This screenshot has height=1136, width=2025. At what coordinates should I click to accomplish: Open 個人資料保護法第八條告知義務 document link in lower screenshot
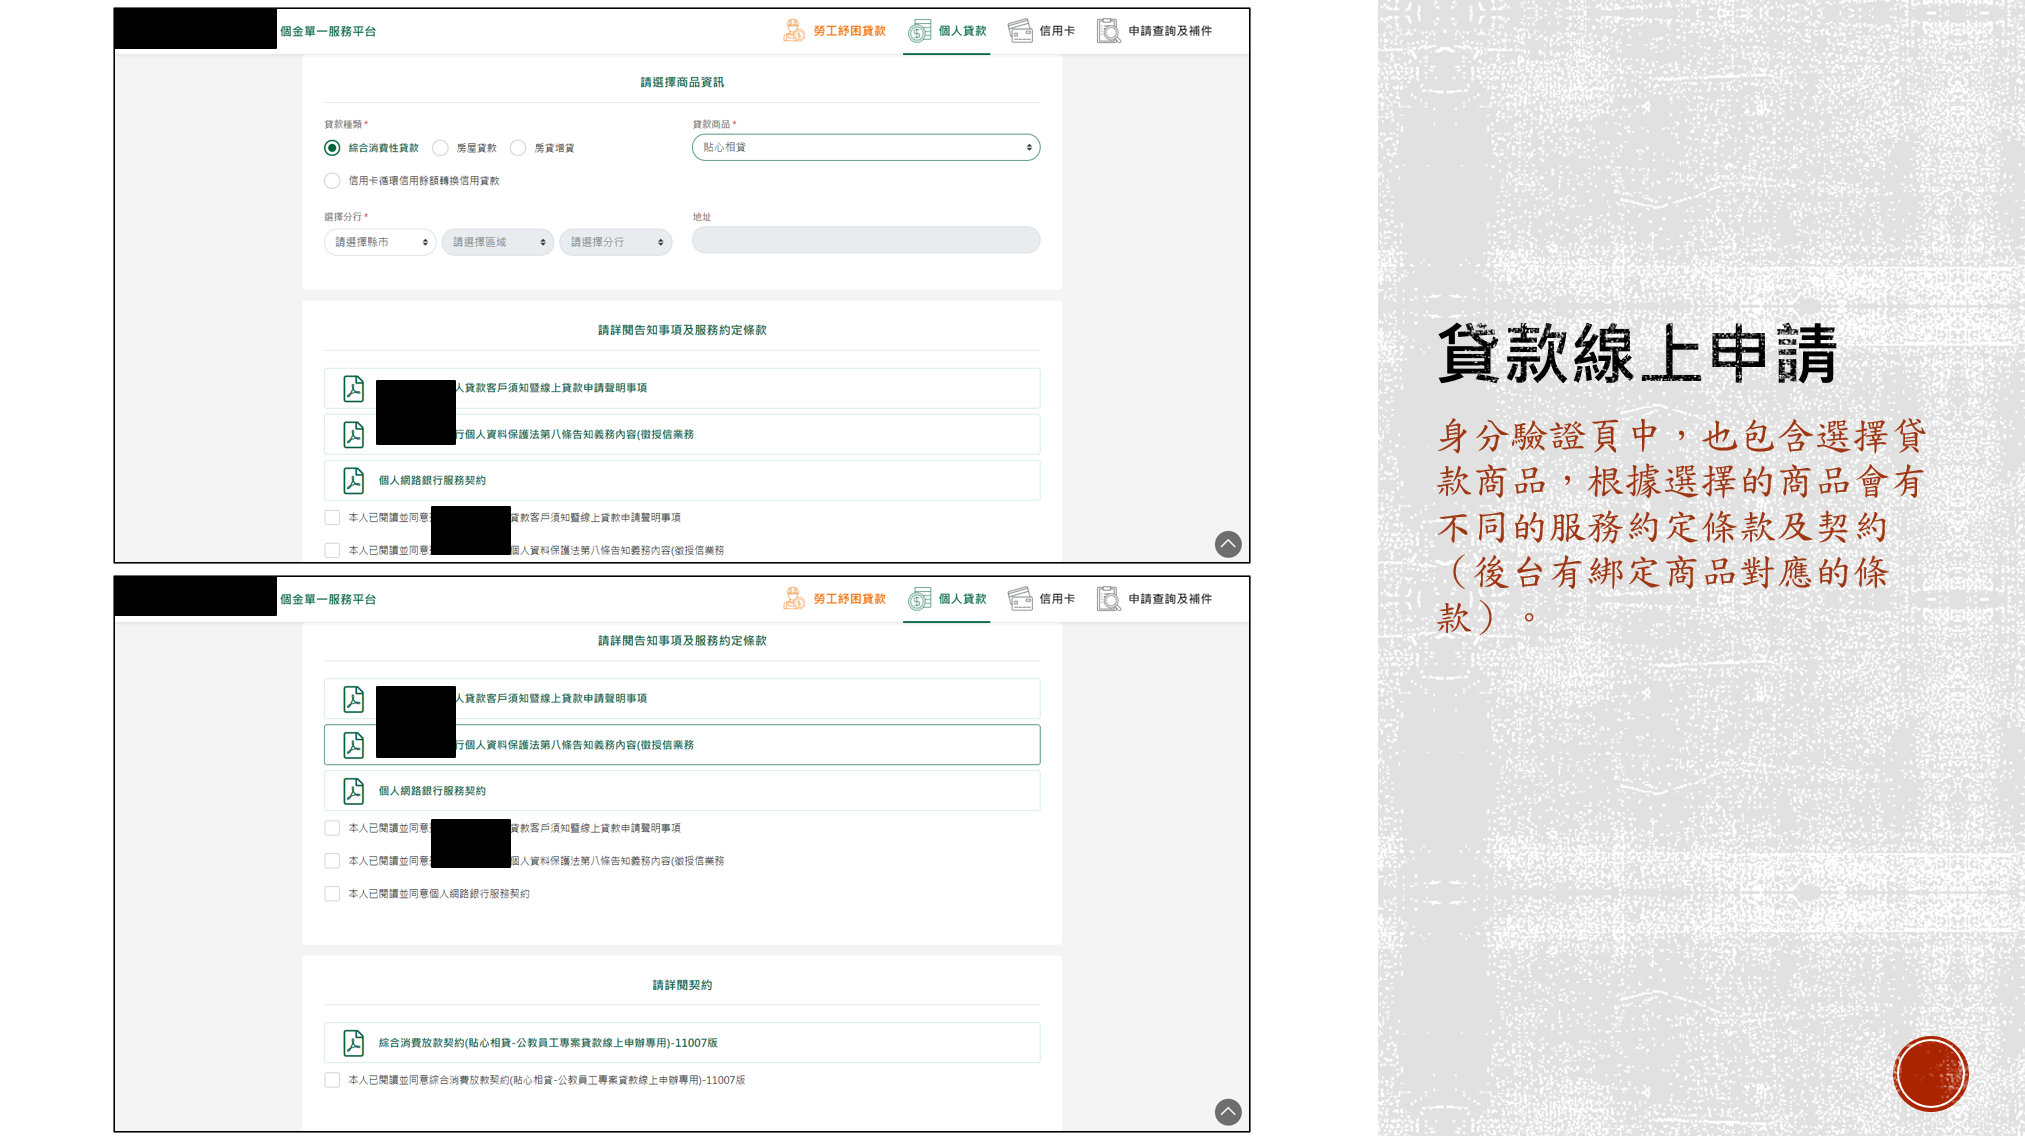[682, 745]
